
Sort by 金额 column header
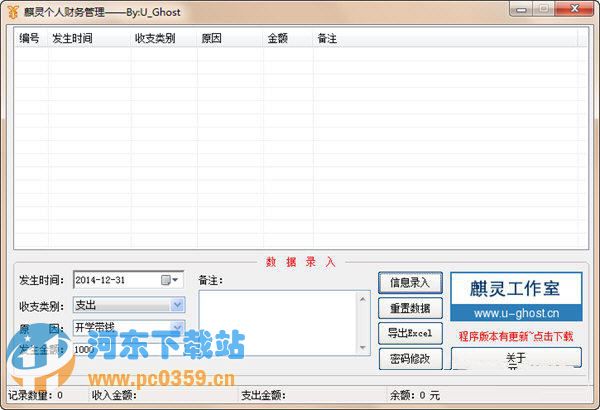click(x=289, y=38)
